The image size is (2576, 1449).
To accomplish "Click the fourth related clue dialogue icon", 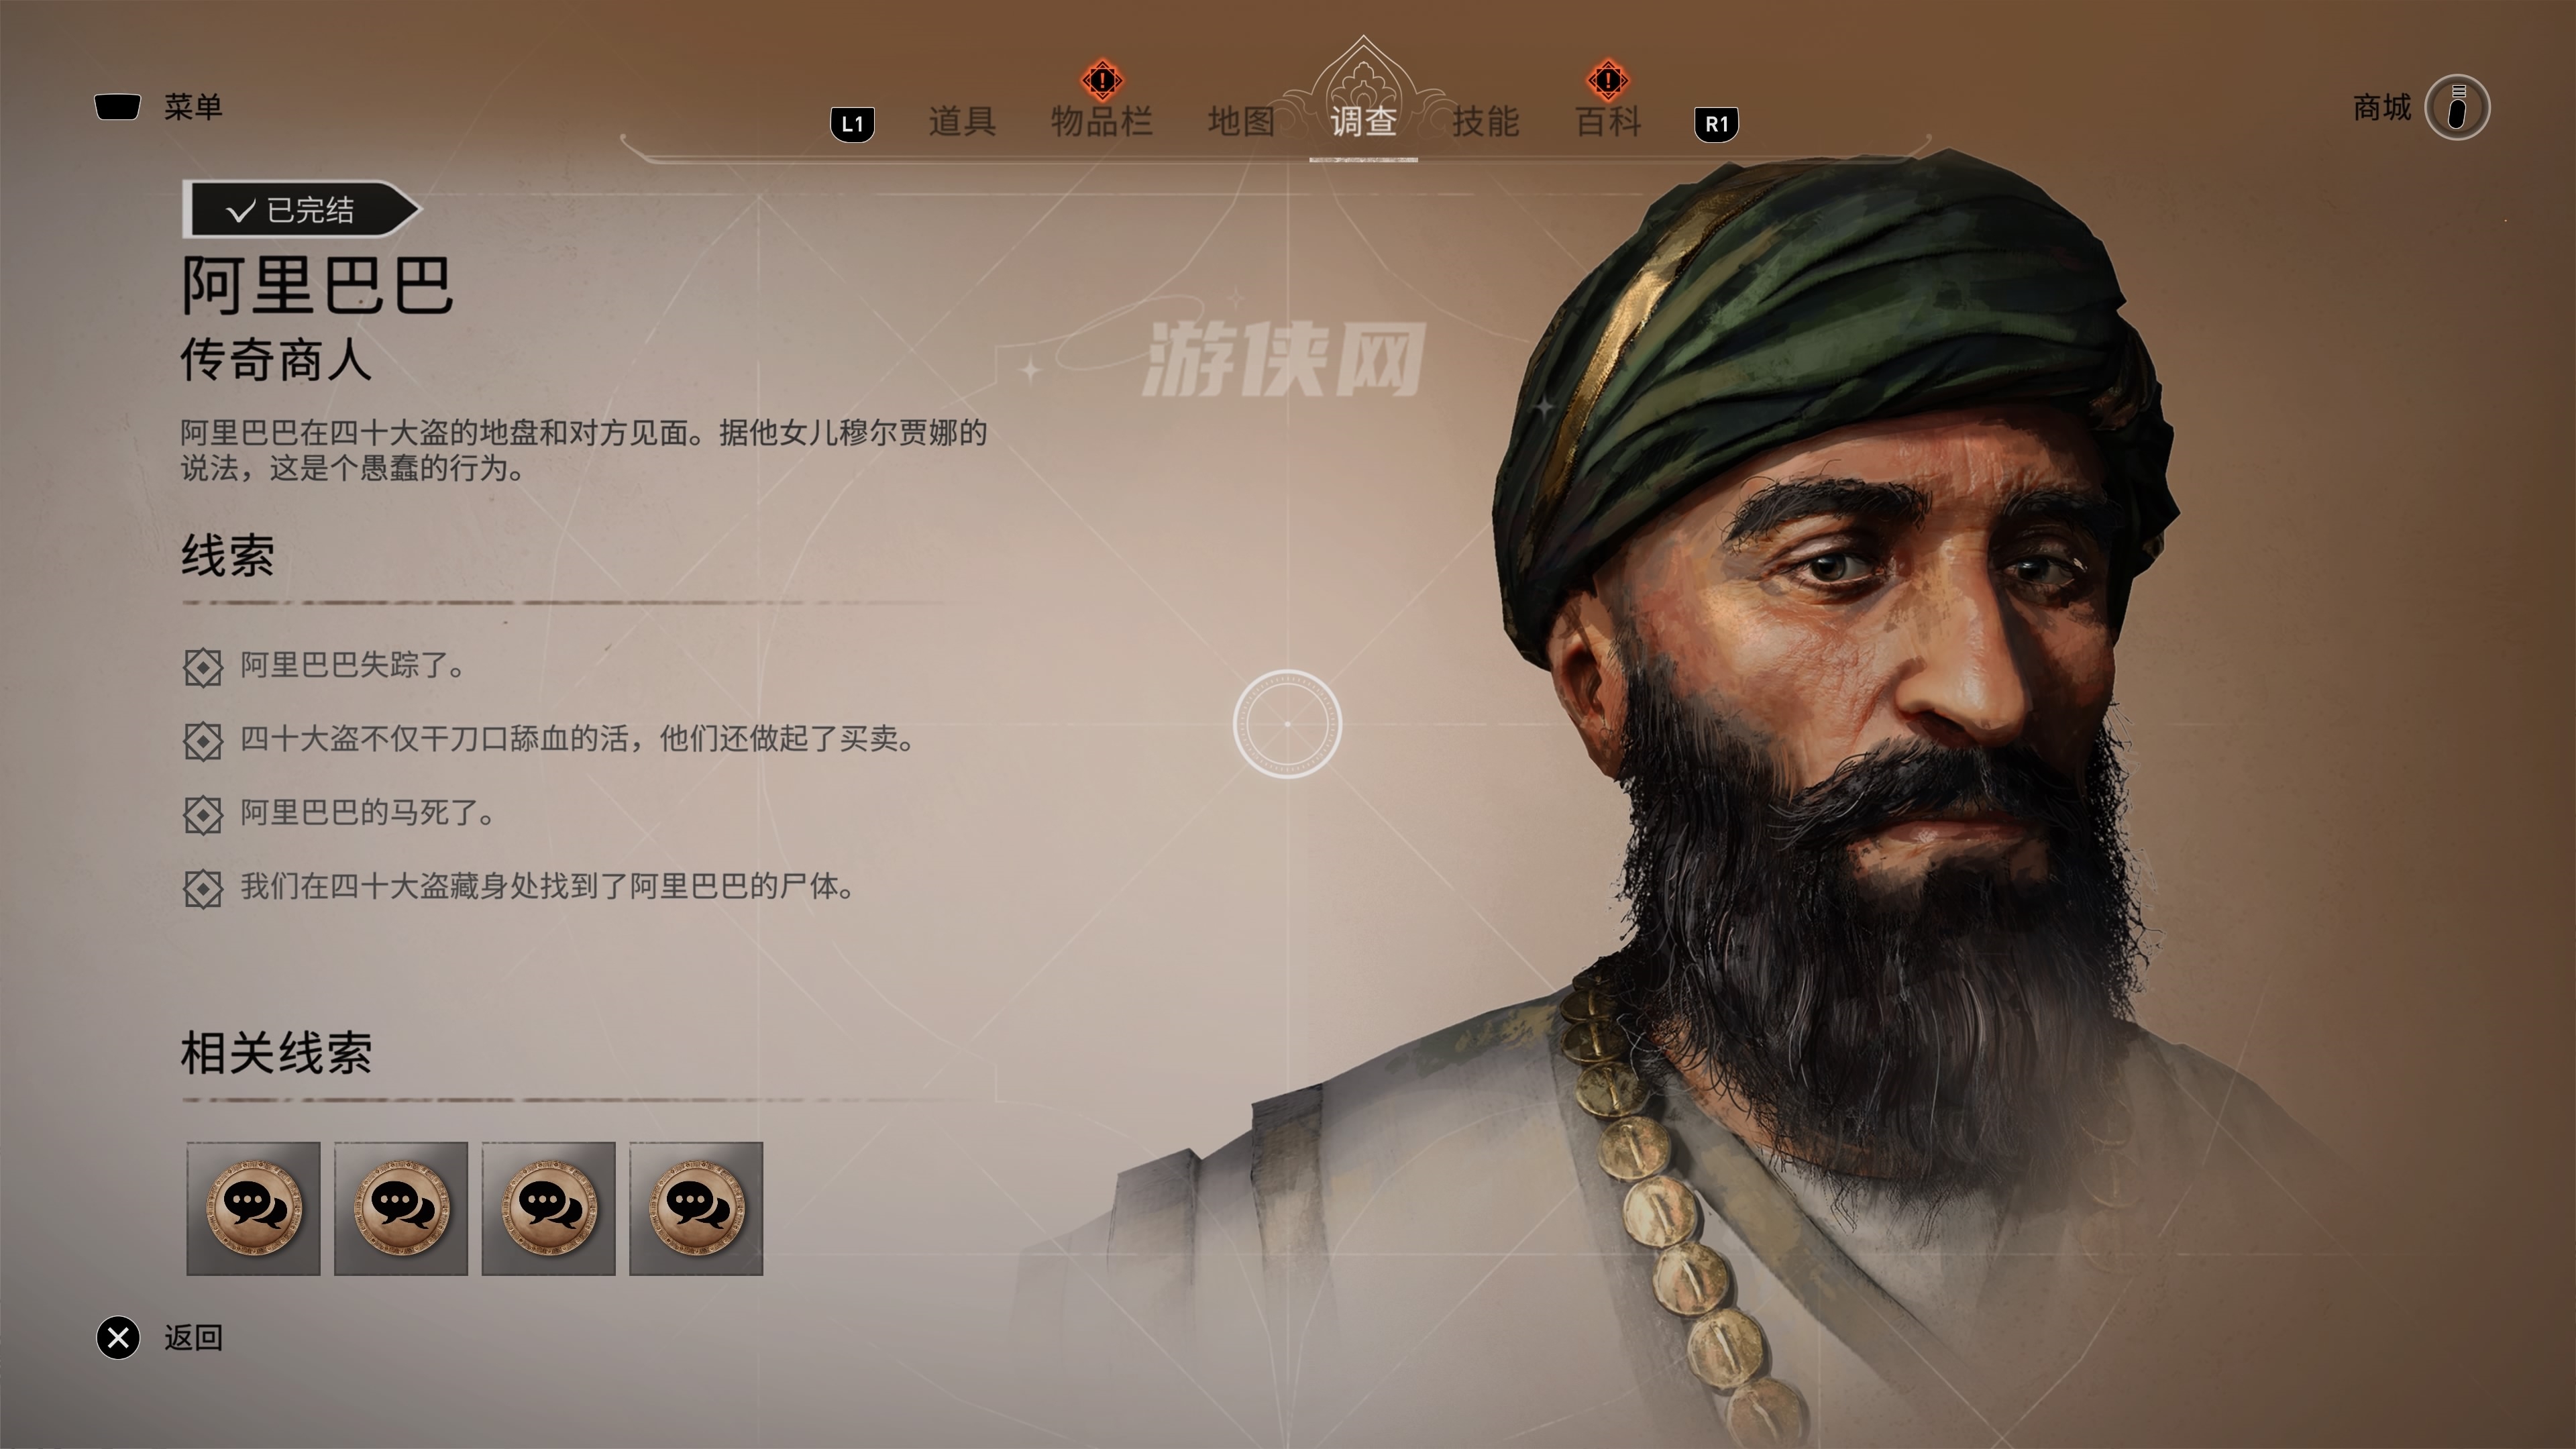I will coord(696,1208).
